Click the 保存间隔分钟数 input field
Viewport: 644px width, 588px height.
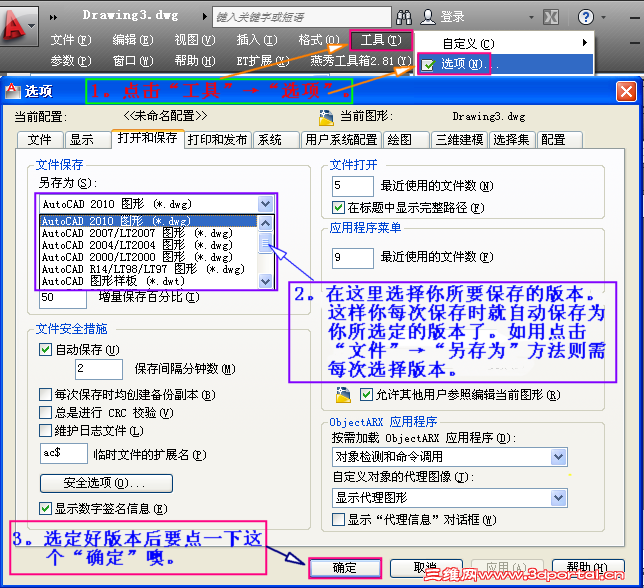99,369
